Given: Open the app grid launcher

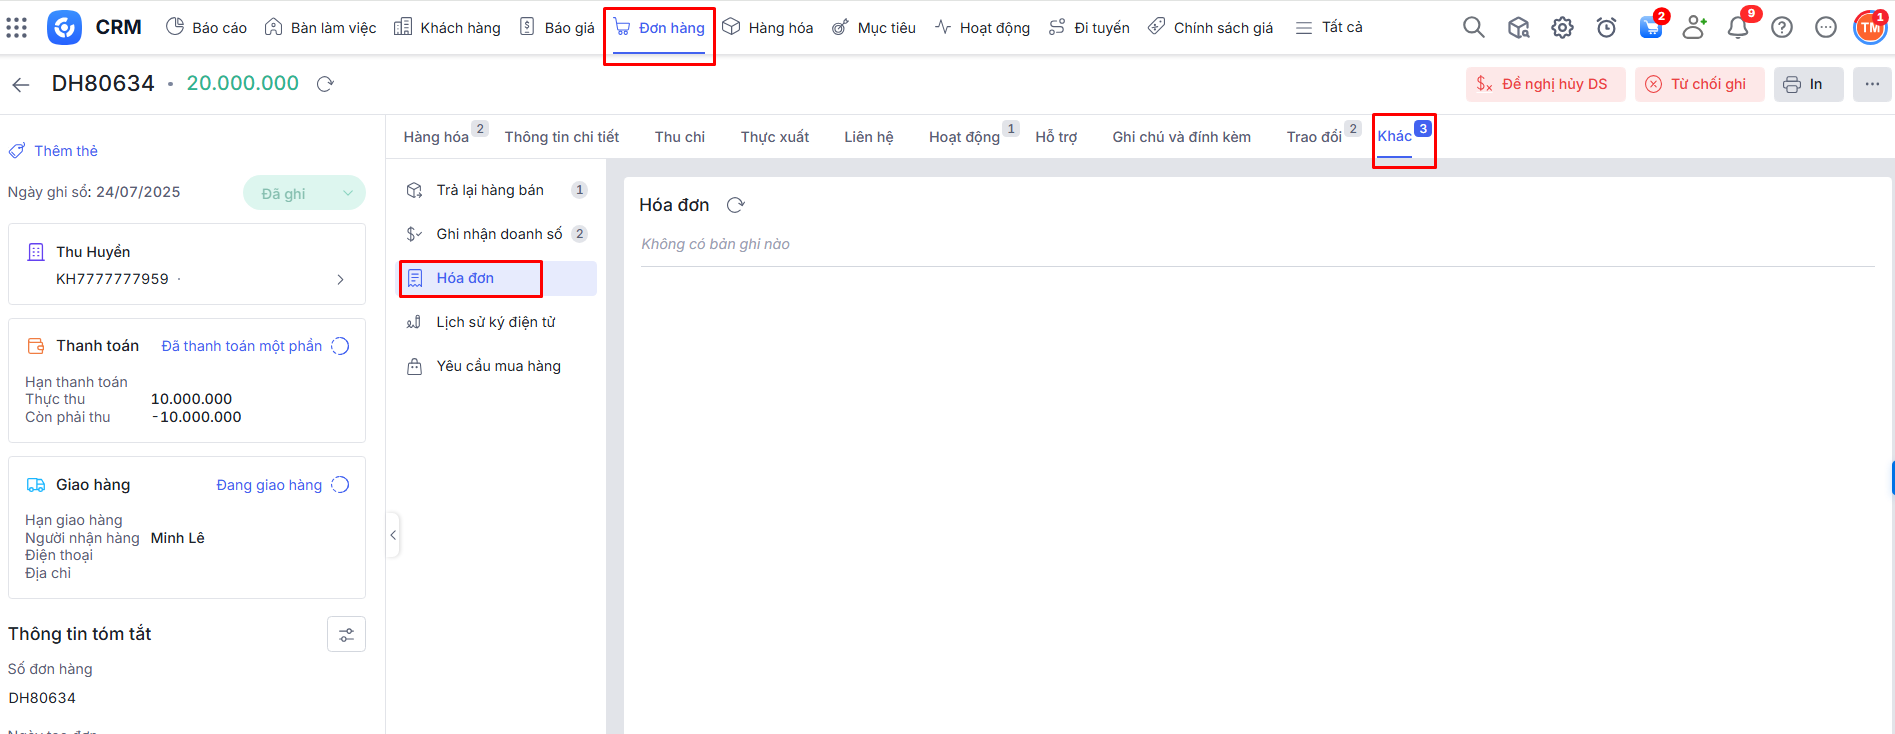Looking at the screenshot, I should tap(17, 28).
